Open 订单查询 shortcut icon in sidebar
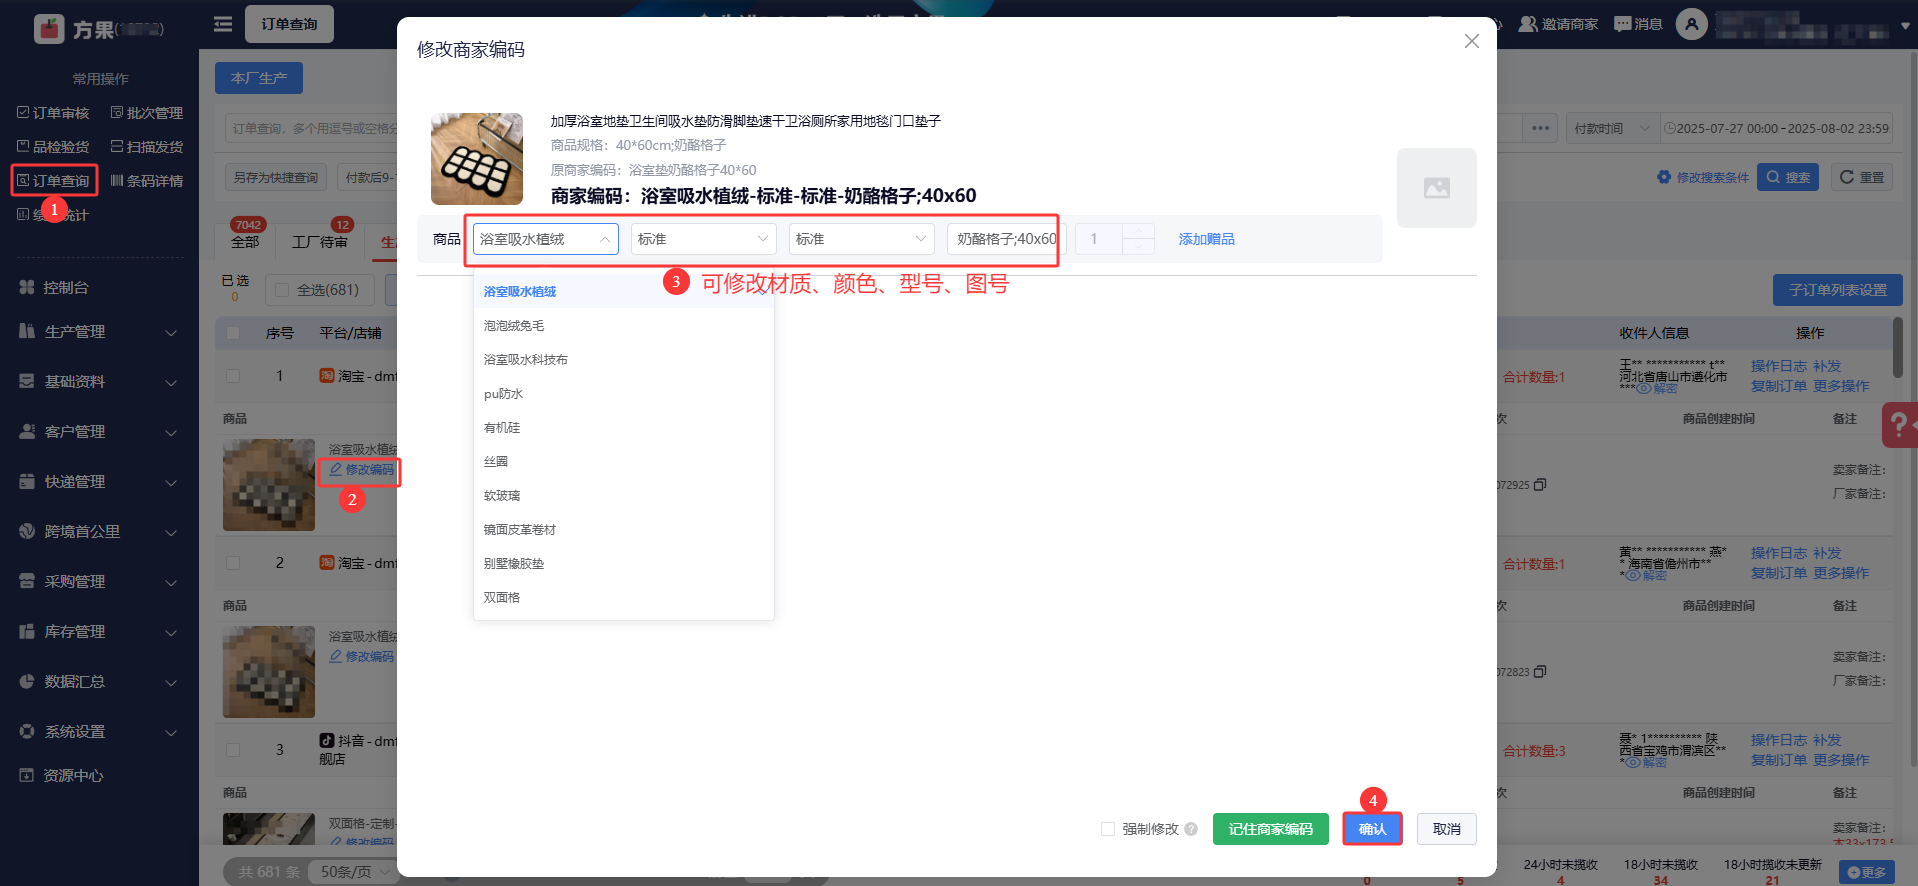Screen dimensions: 1918x886 (23, 181)
